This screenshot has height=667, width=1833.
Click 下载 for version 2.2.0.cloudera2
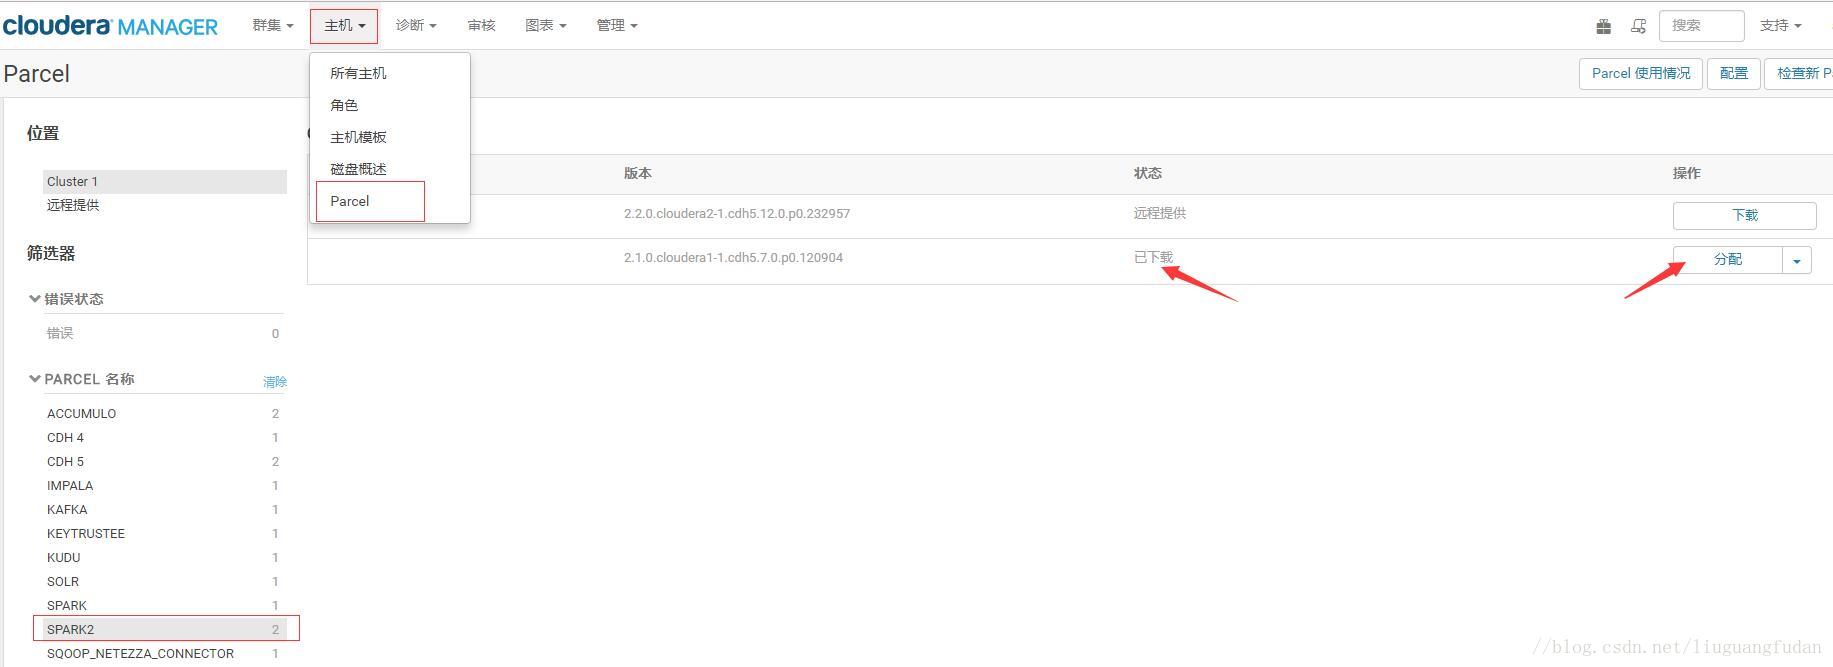[x=1744, y=215]
